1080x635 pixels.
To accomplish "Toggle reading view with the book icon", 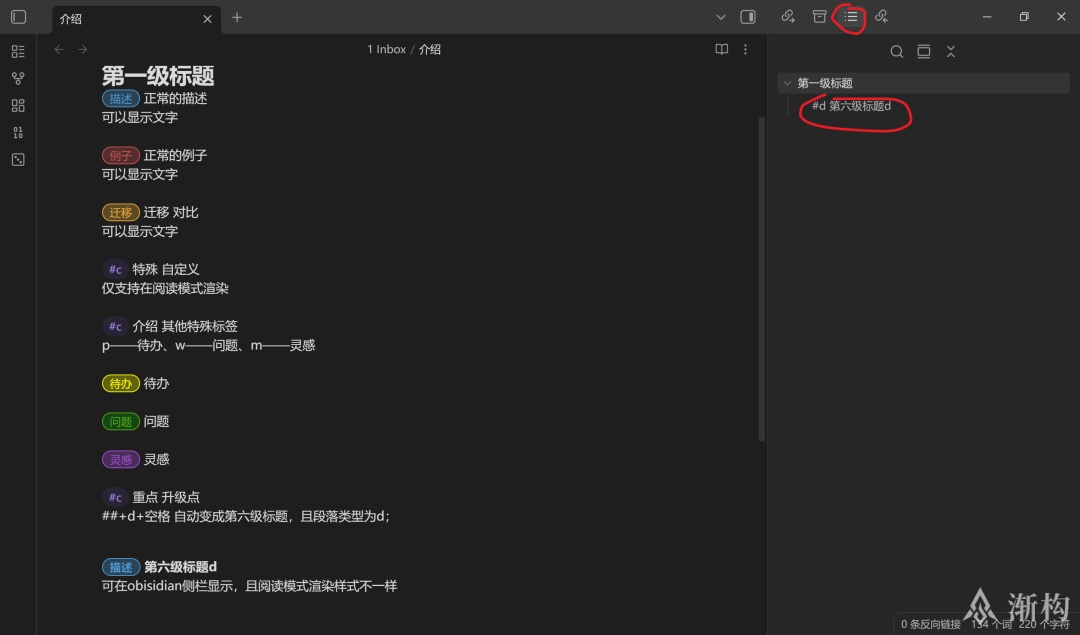I will coord(722,49).
